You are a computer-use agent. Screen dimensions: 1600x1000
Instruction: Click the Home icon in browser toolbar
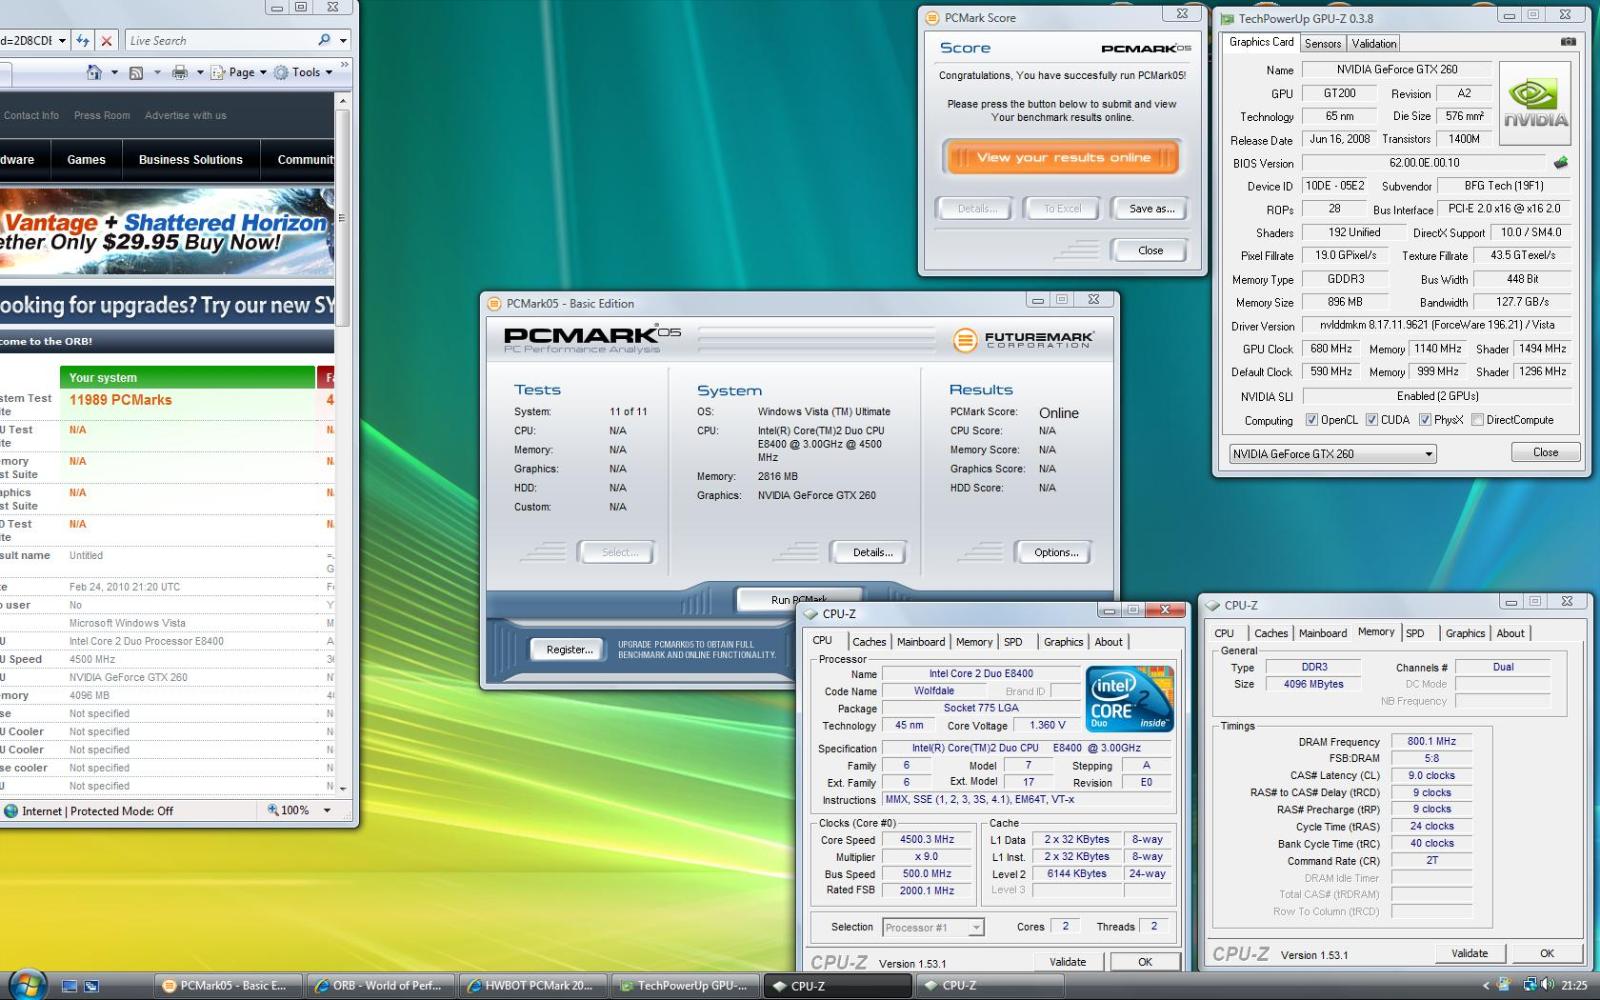tap(94, 72)
